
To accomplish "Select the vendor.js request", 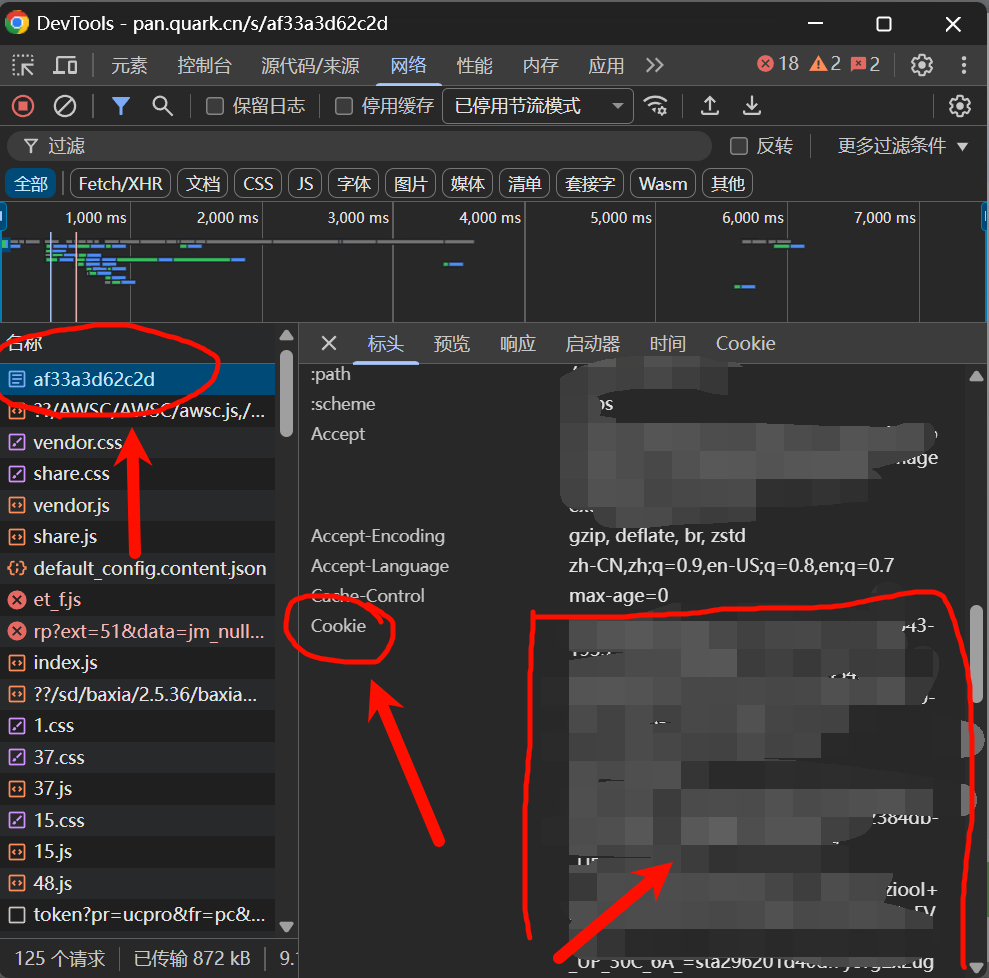I will [138, 505].
